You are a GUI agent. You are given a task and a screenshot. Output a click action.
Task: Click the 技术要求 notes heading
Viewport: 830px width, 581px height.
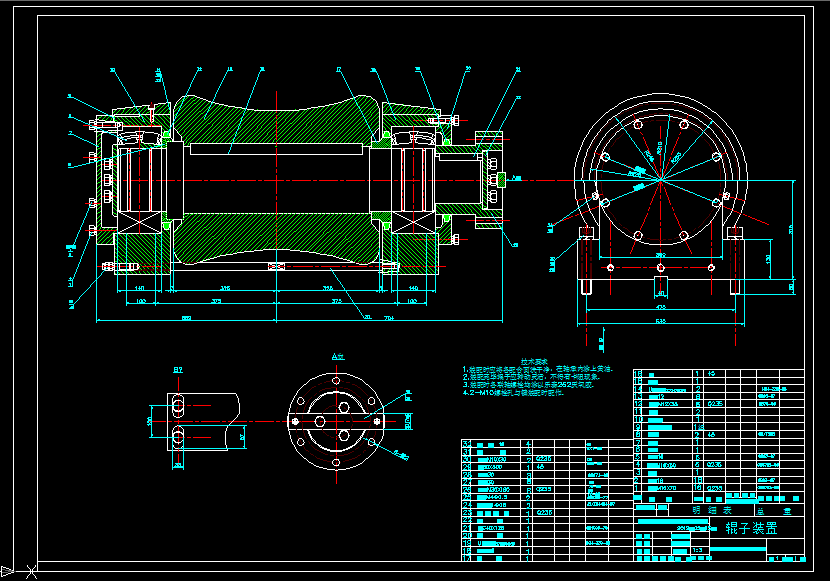pos(534,361)
